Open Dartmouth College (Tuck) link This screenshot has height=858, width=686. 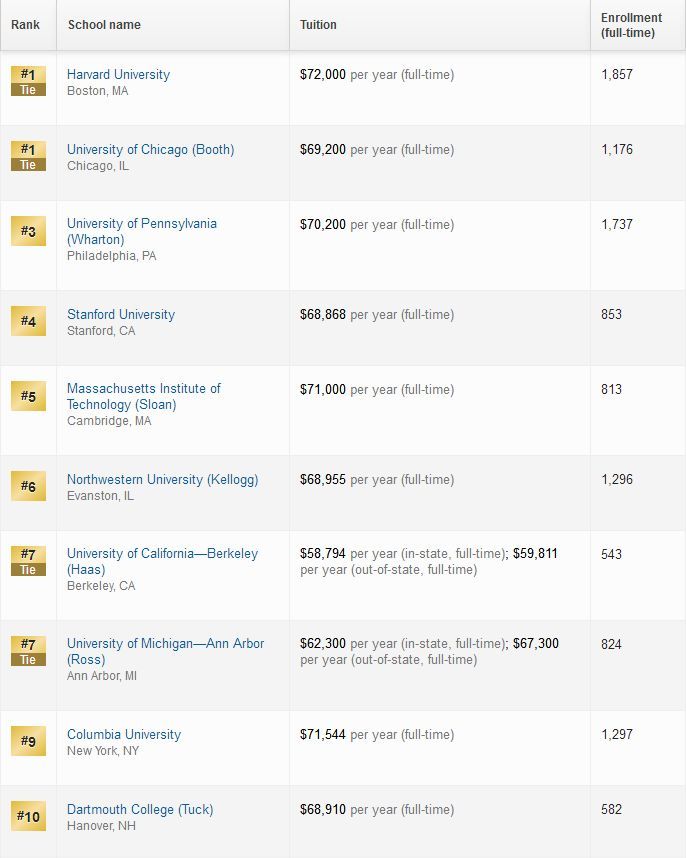(x=140, y=809)
